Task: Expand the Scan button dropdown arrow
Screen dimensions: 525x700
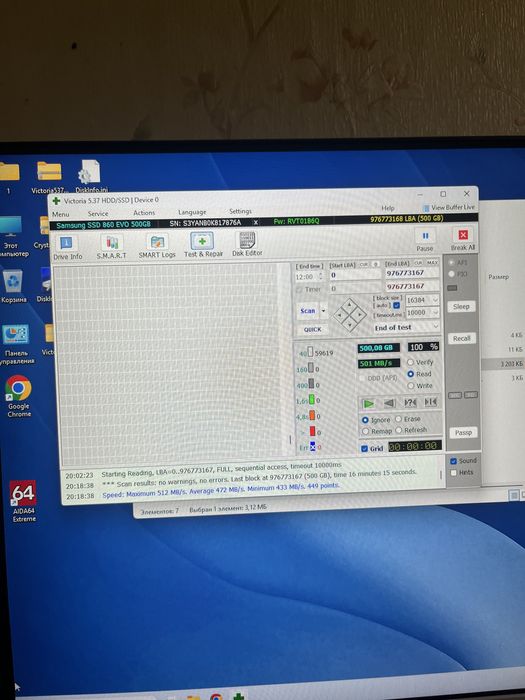Action: (324, 311)
